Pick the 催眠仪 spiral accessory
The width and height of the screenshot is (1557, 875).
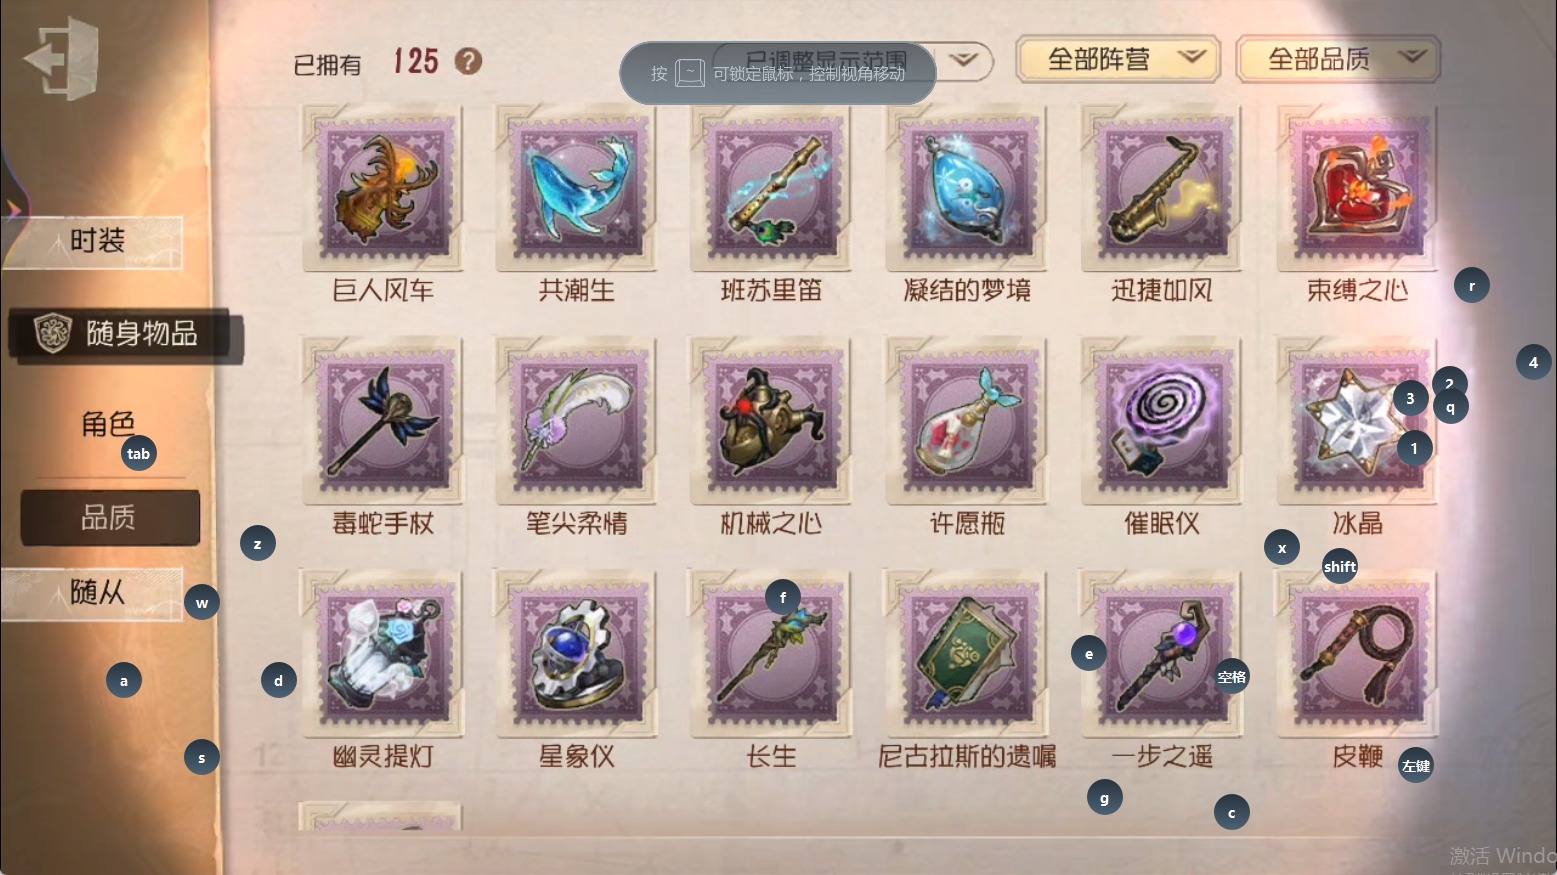[x=1161, y=421]
